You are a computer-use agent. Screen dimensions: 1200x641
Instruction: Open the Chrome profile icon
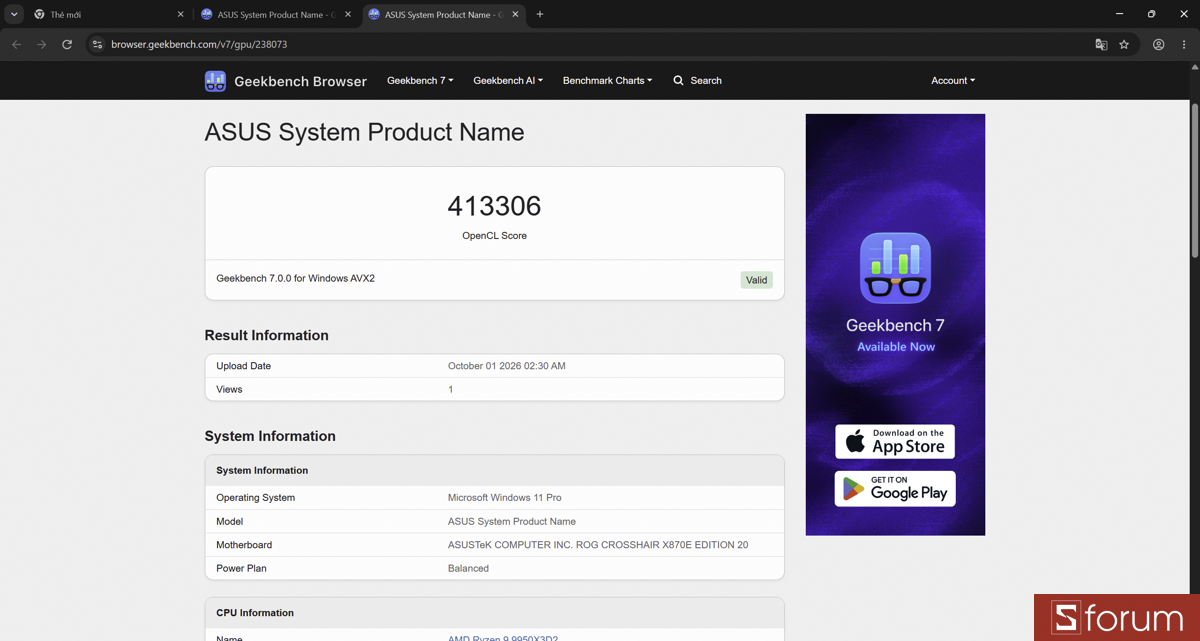(x=1158, y=44)
